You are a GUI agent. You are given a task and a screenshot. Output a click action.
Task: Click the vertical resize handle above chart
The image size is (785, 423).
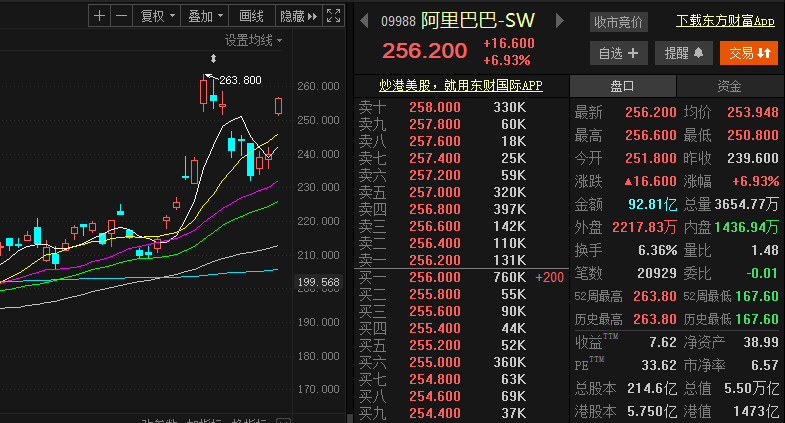click(213, 59)
